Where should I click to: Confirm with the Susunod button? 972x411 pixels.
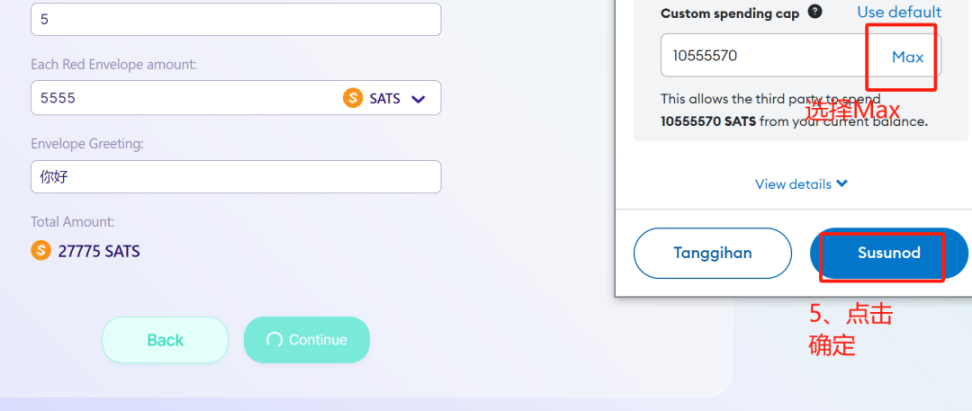tap(889, 253)
